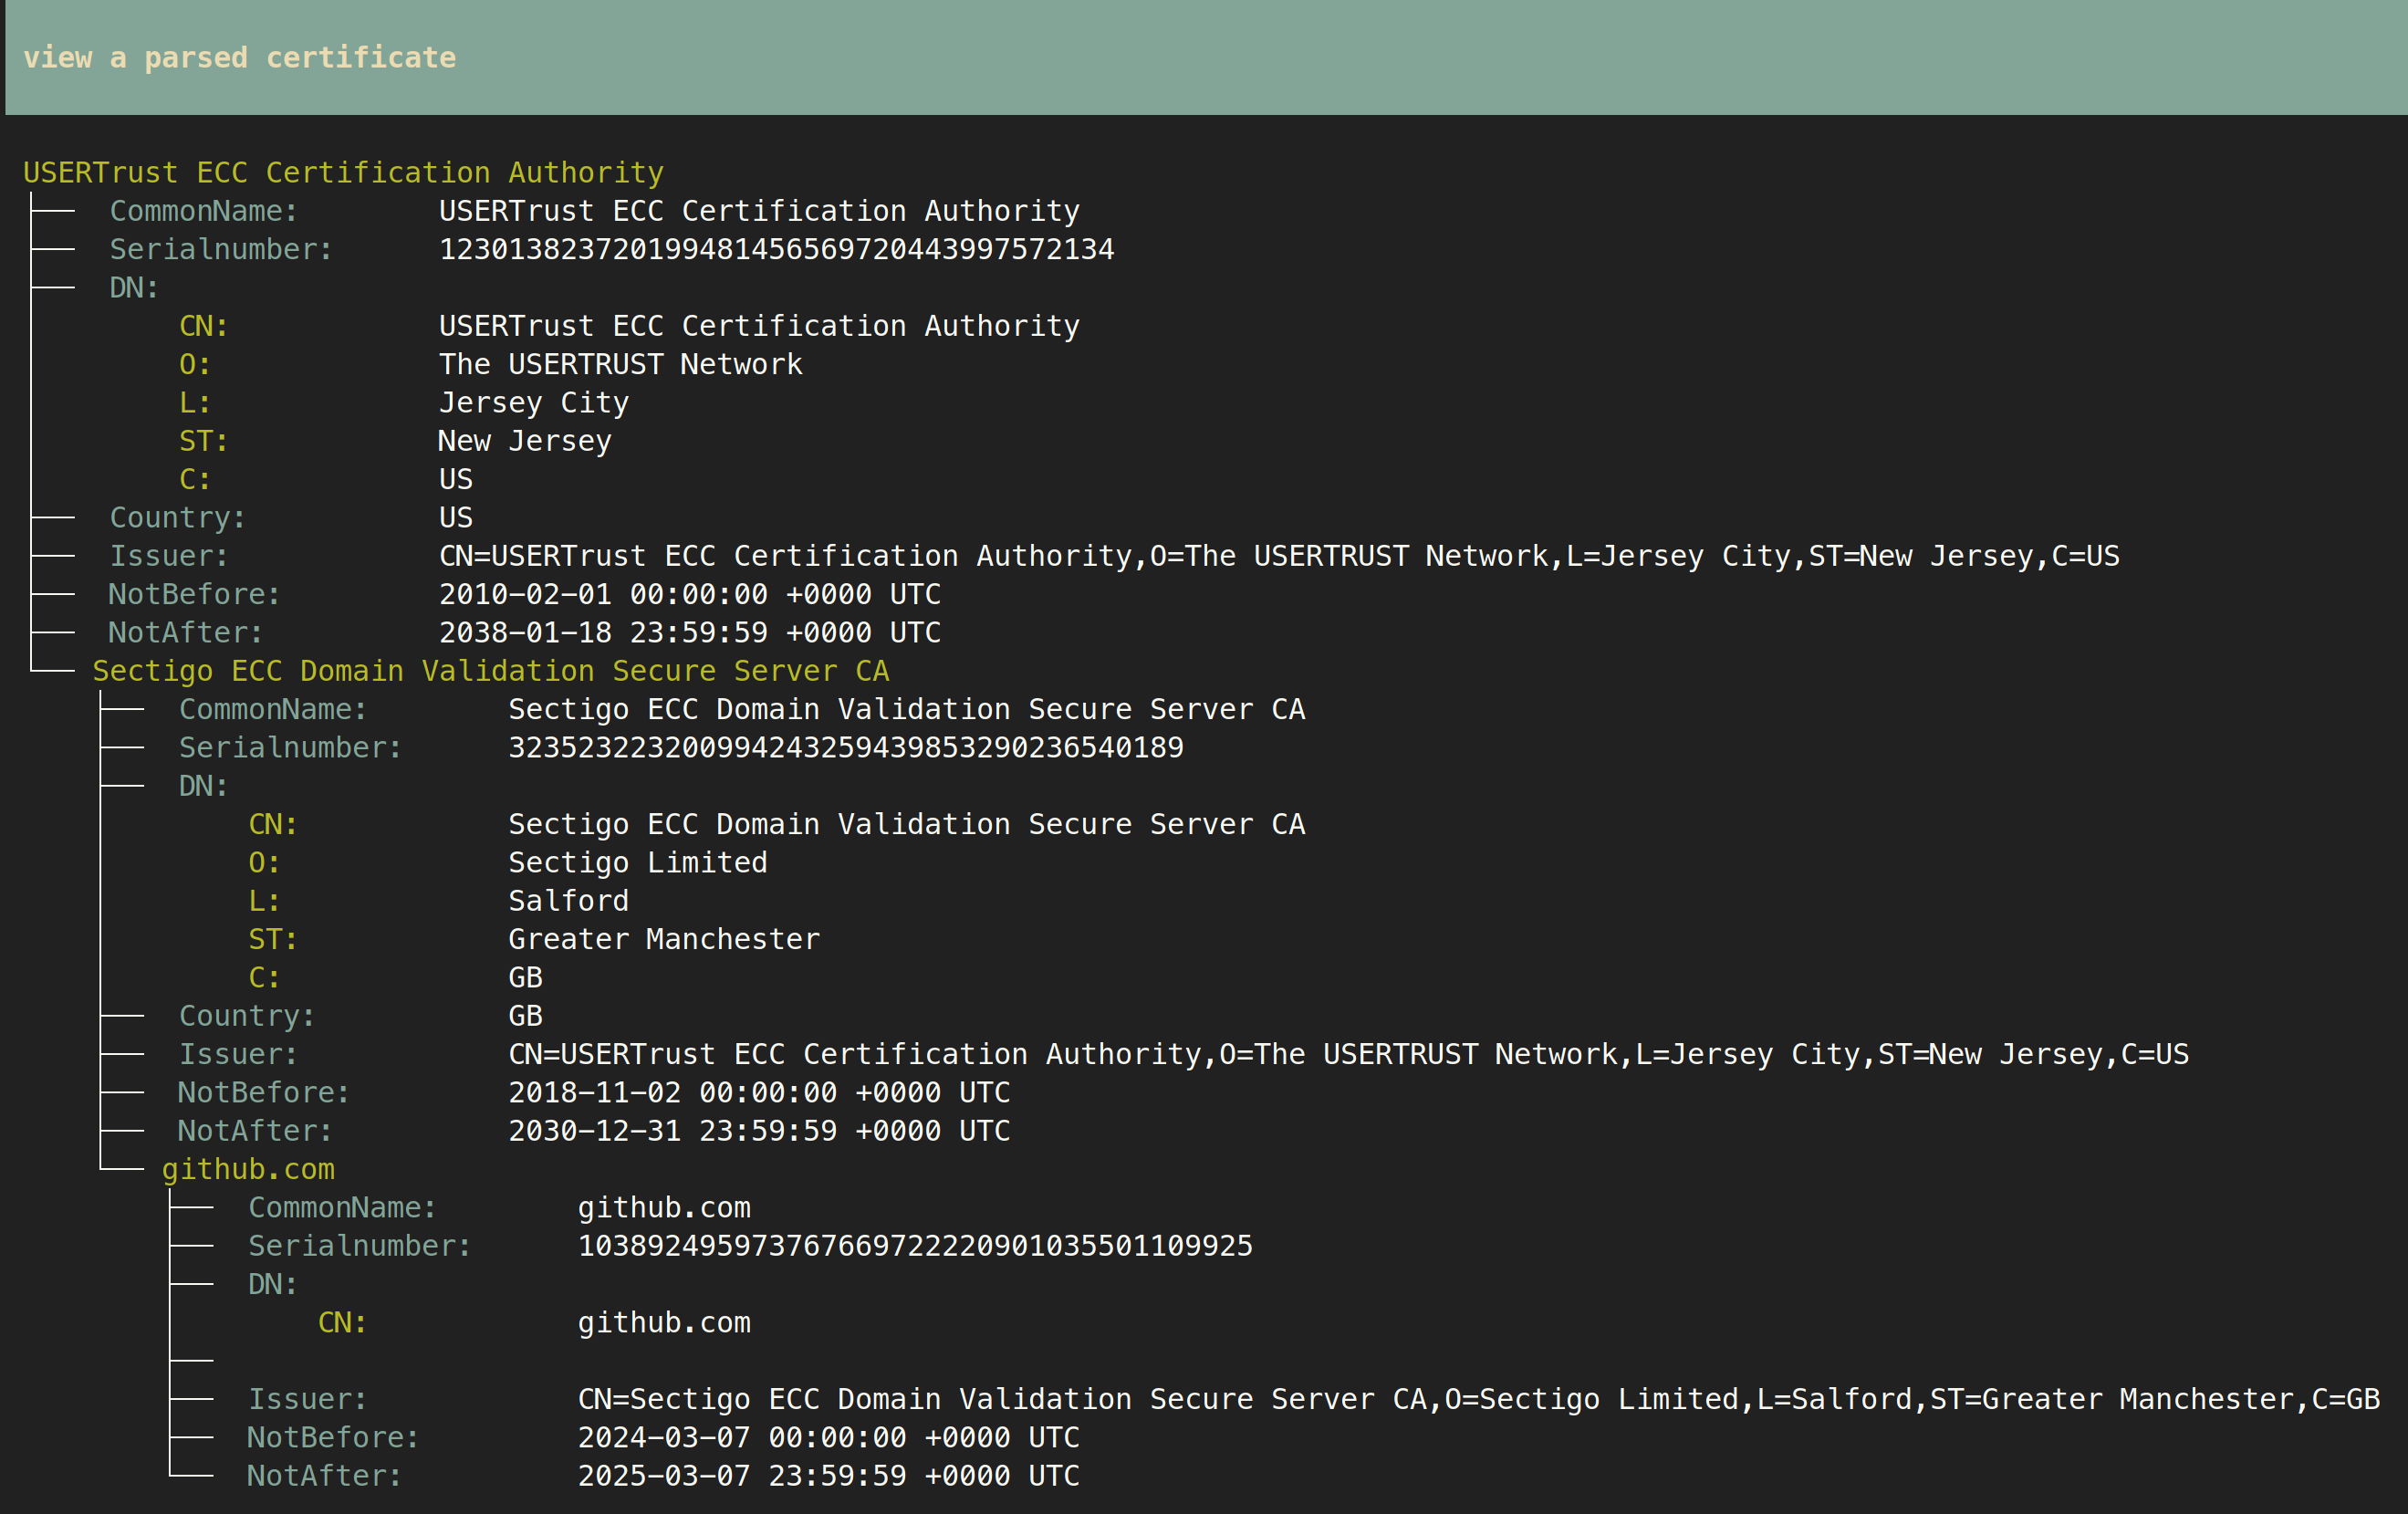2408x1514 pixels.
Task: Click the root certificate's DN: label
Action: [134, 288]
